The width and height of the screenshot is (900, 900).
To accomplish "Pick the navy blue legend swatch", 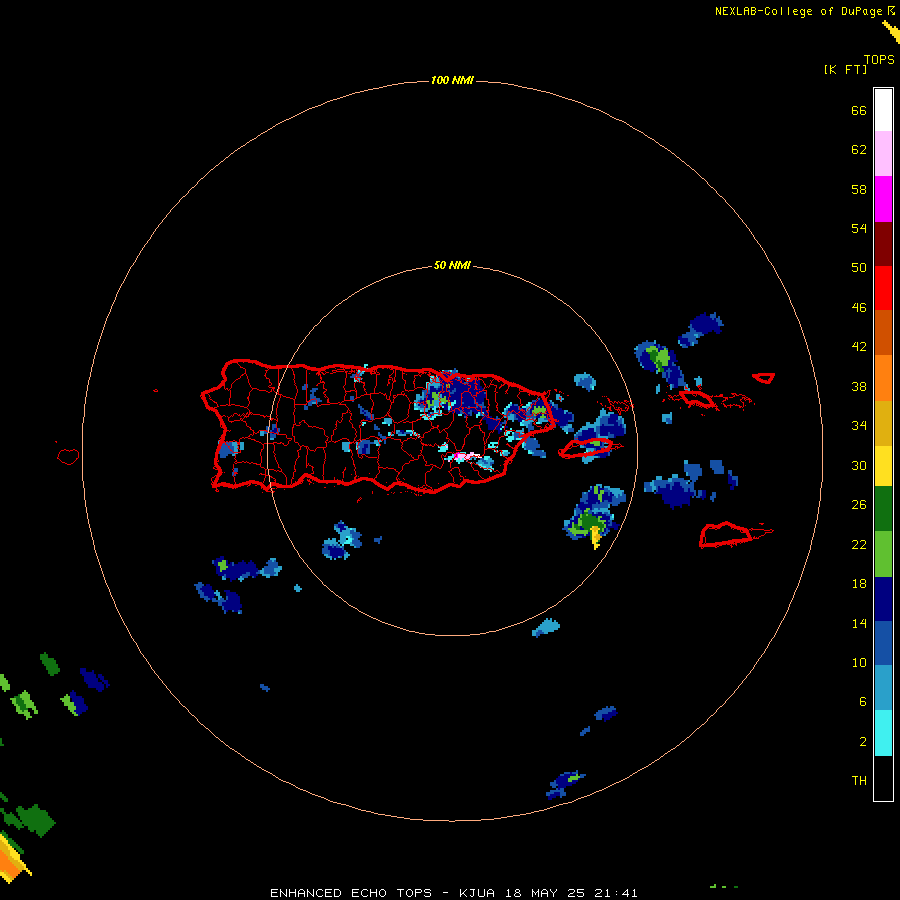I will tap(883, 599).
